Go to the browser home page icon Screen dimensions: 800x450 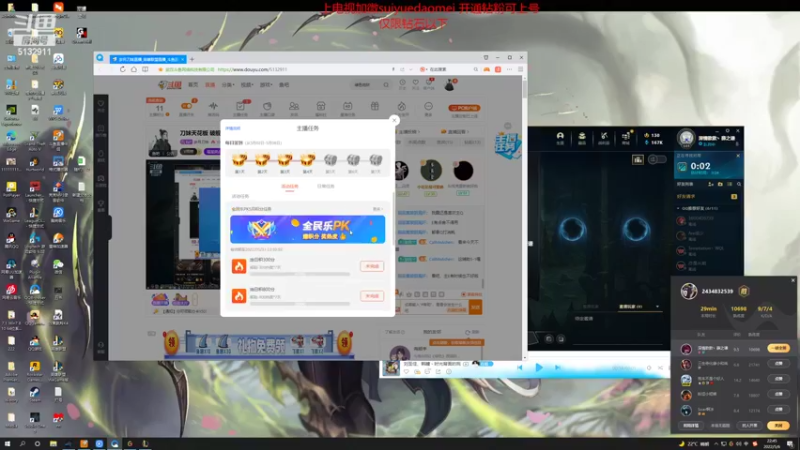click(x=134, y=69)
